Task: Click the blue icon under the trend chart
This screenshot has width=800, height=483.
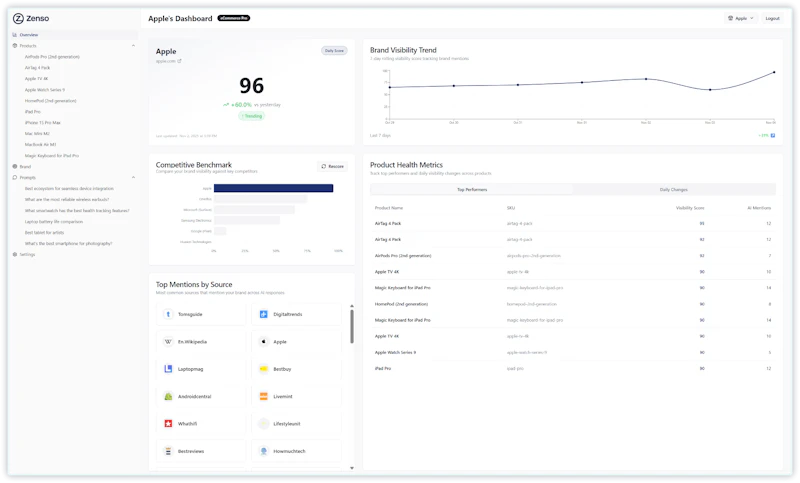Action: click(773, 136)
